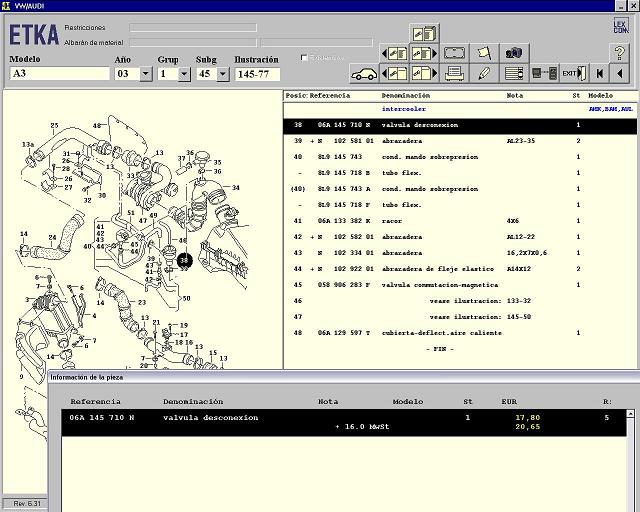The width and height of the screenshot is (640, 512).
Task: Click callout number 48 in the diagram
Action: click(97, 125)
